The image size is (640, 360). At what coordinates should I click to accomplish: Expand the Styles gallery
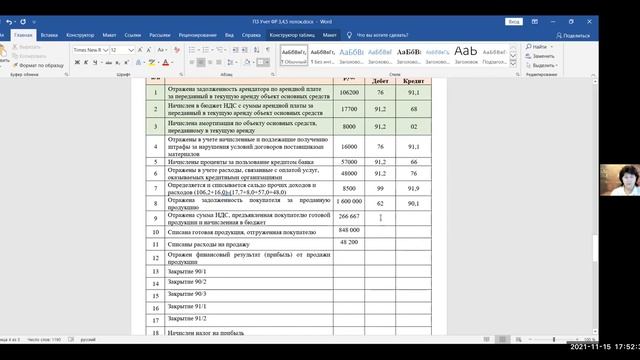(x=513, y=64)
